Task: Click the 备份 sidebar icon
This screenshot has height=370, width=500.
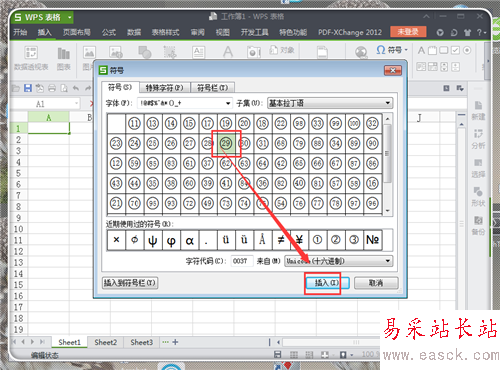Action: 478,226
